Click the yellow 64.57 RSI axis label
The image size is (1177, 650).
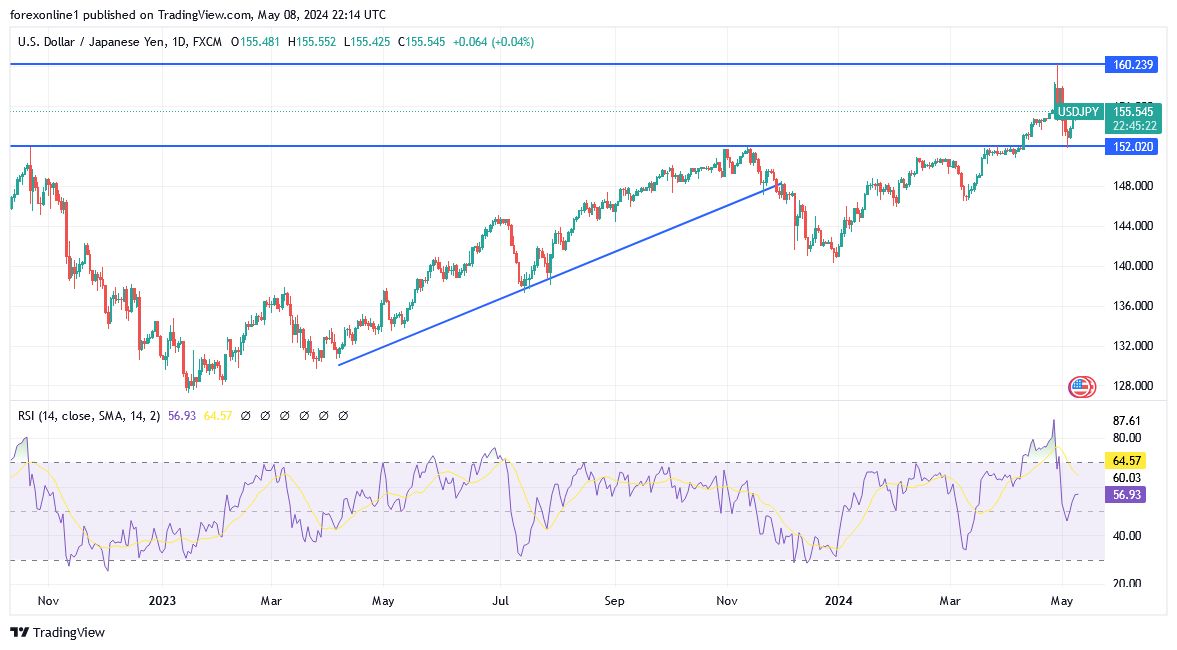(x=1126, y=461)
